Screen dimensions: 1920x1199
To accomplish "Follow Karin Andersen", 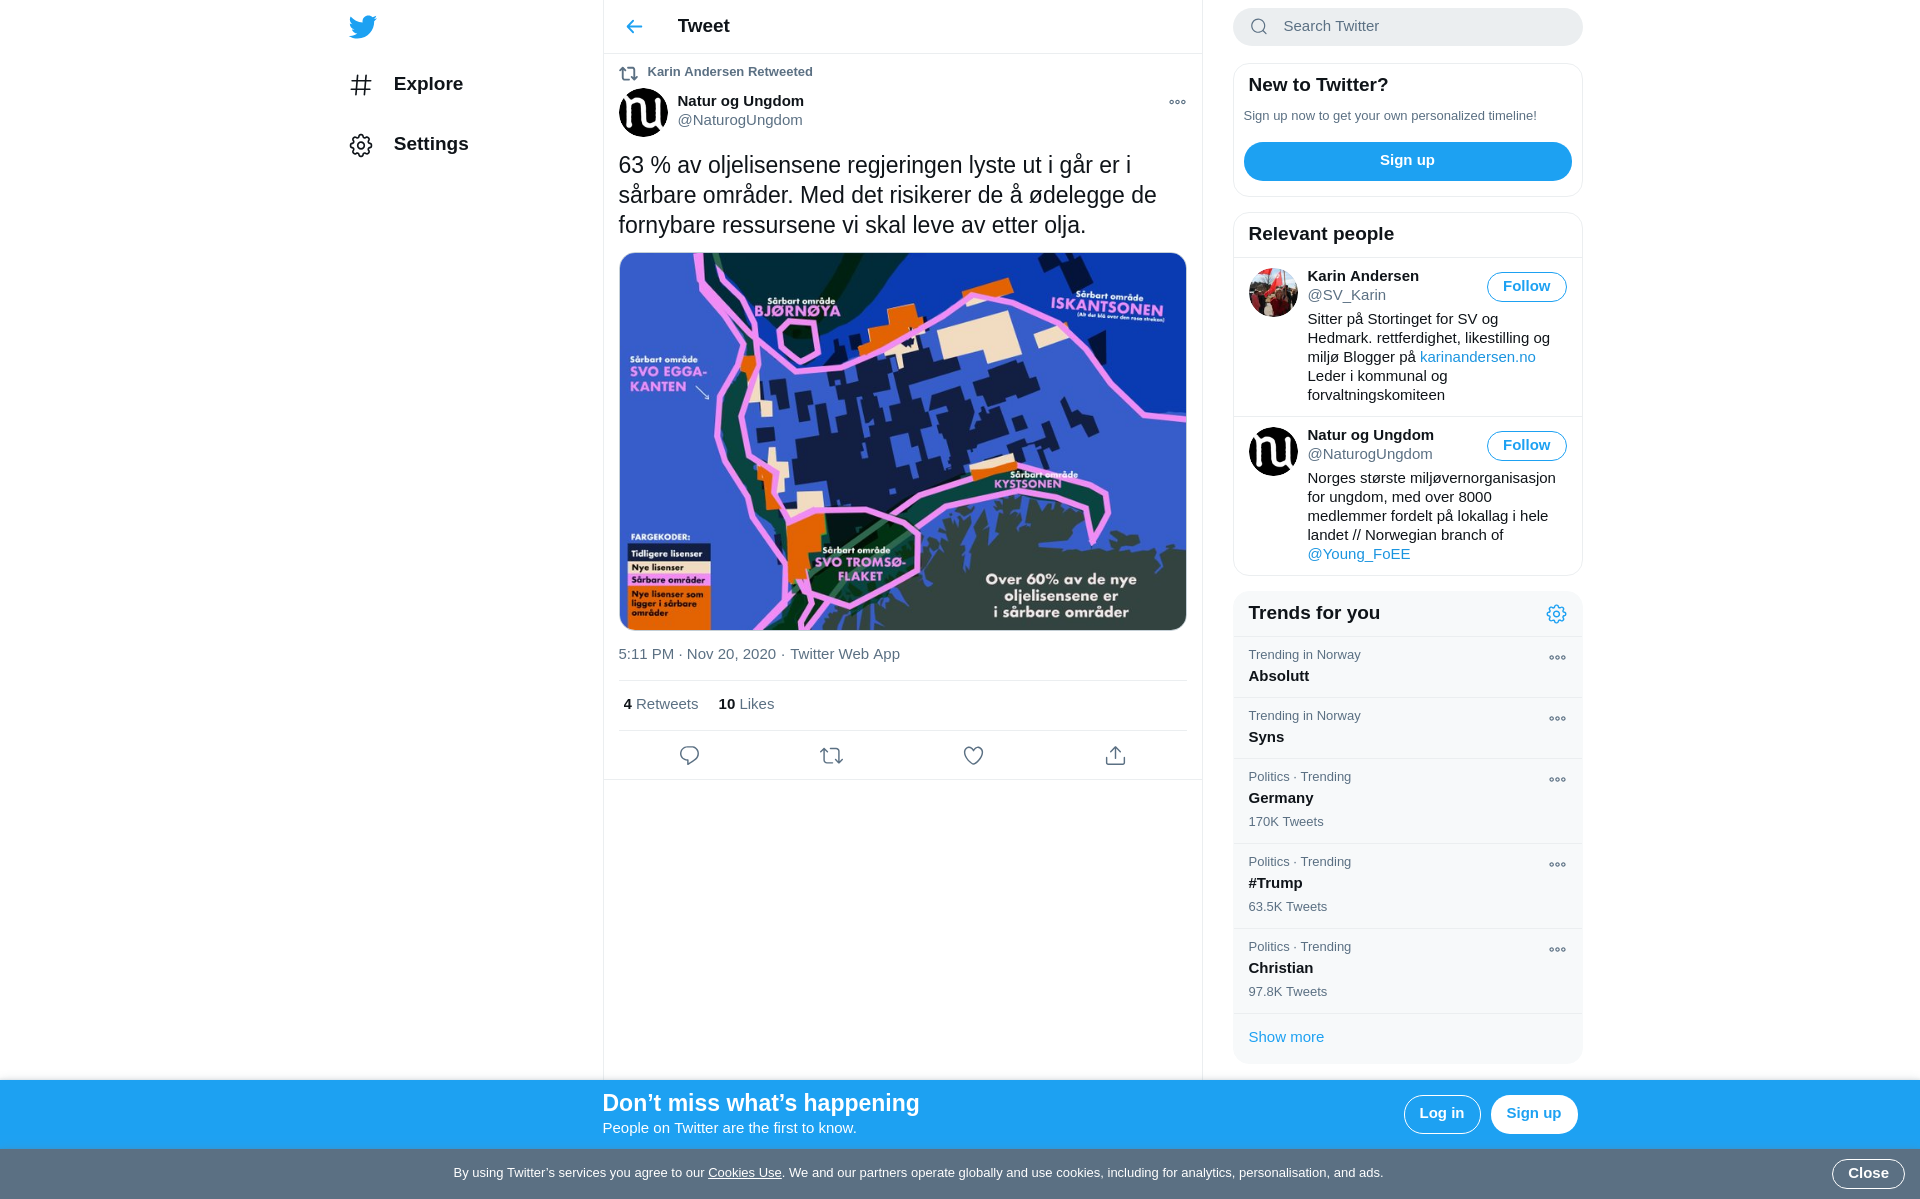I will click(x=1526, y=287).
